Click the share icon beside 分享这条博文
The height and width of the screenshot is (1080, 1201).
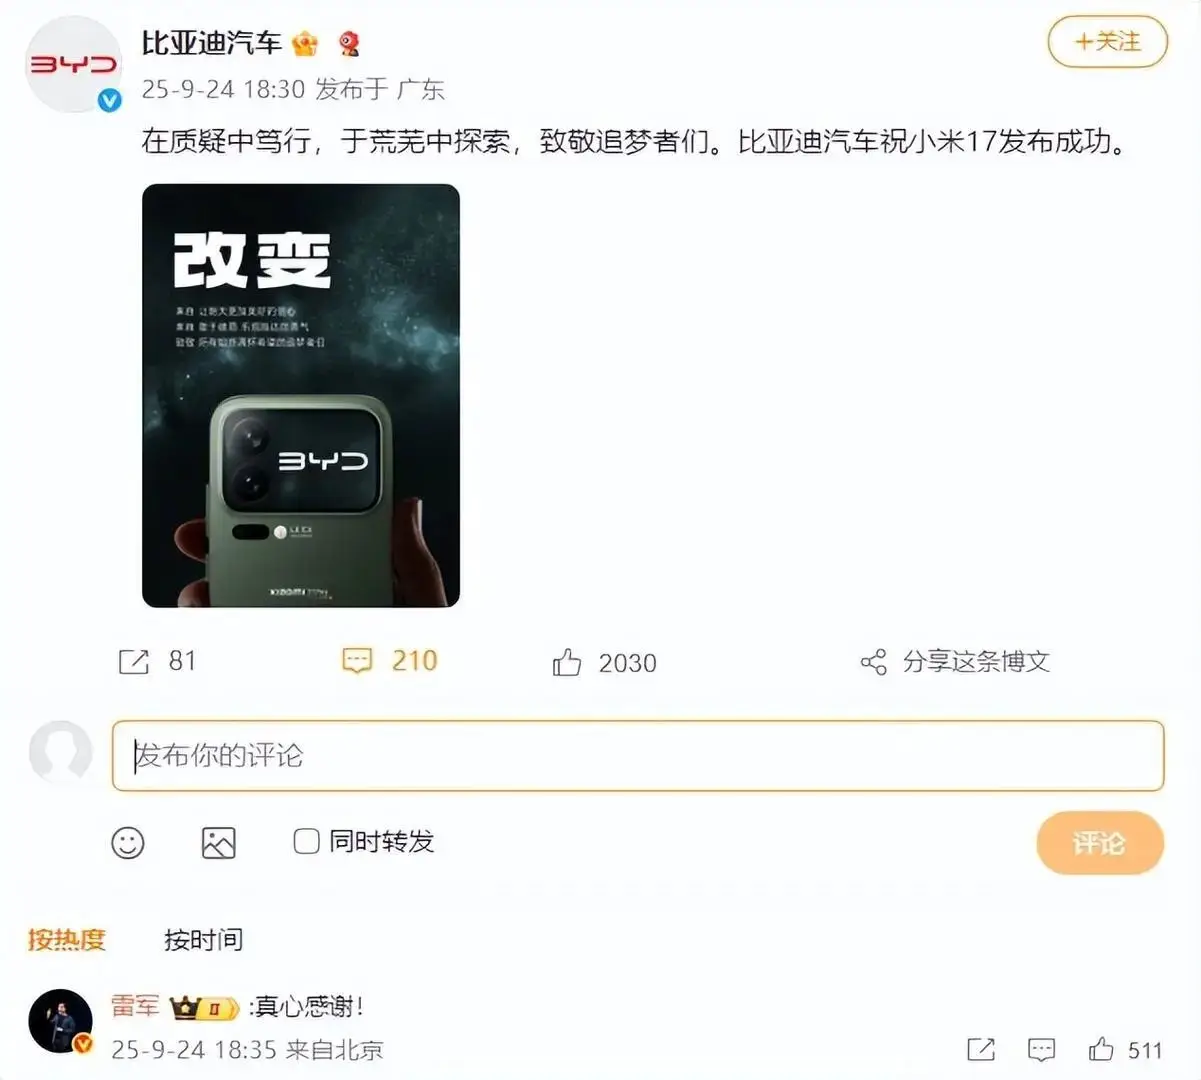[x=873, y=662]
